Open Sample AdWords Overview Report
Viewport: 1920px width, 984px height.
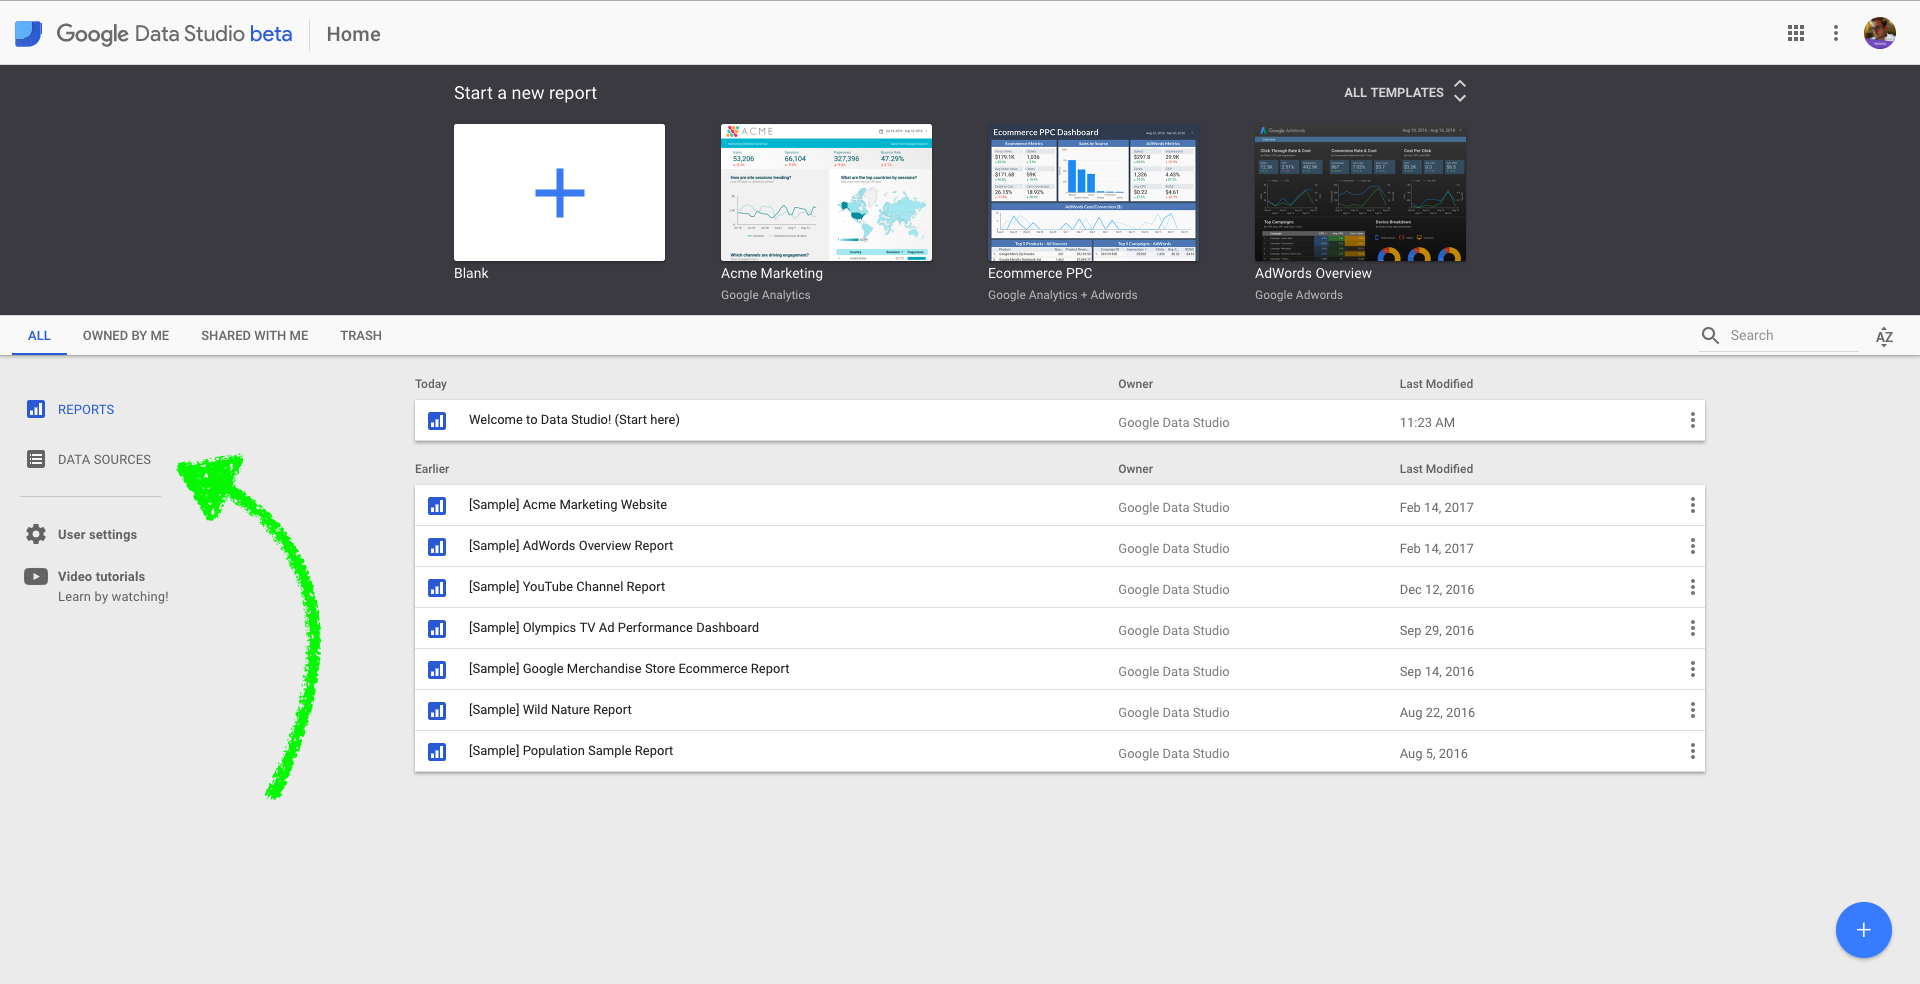pos(571,546)
